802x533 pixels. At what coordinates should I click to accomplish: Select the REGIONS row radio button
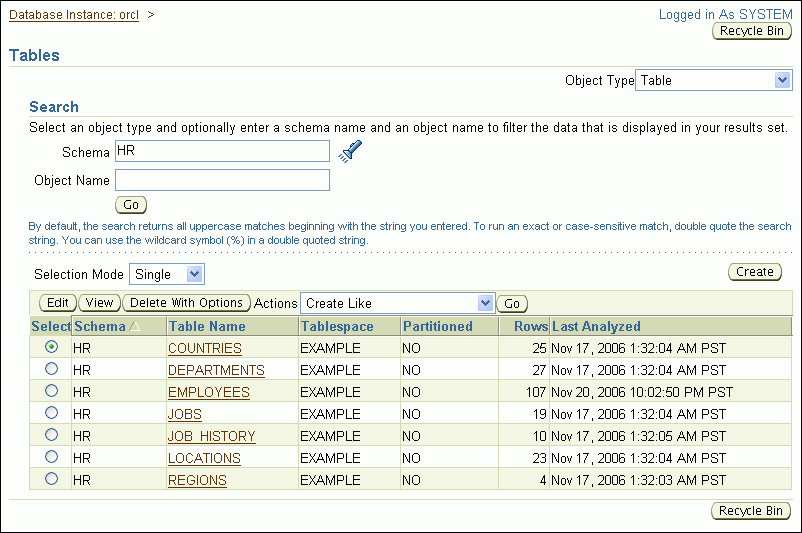51,479
